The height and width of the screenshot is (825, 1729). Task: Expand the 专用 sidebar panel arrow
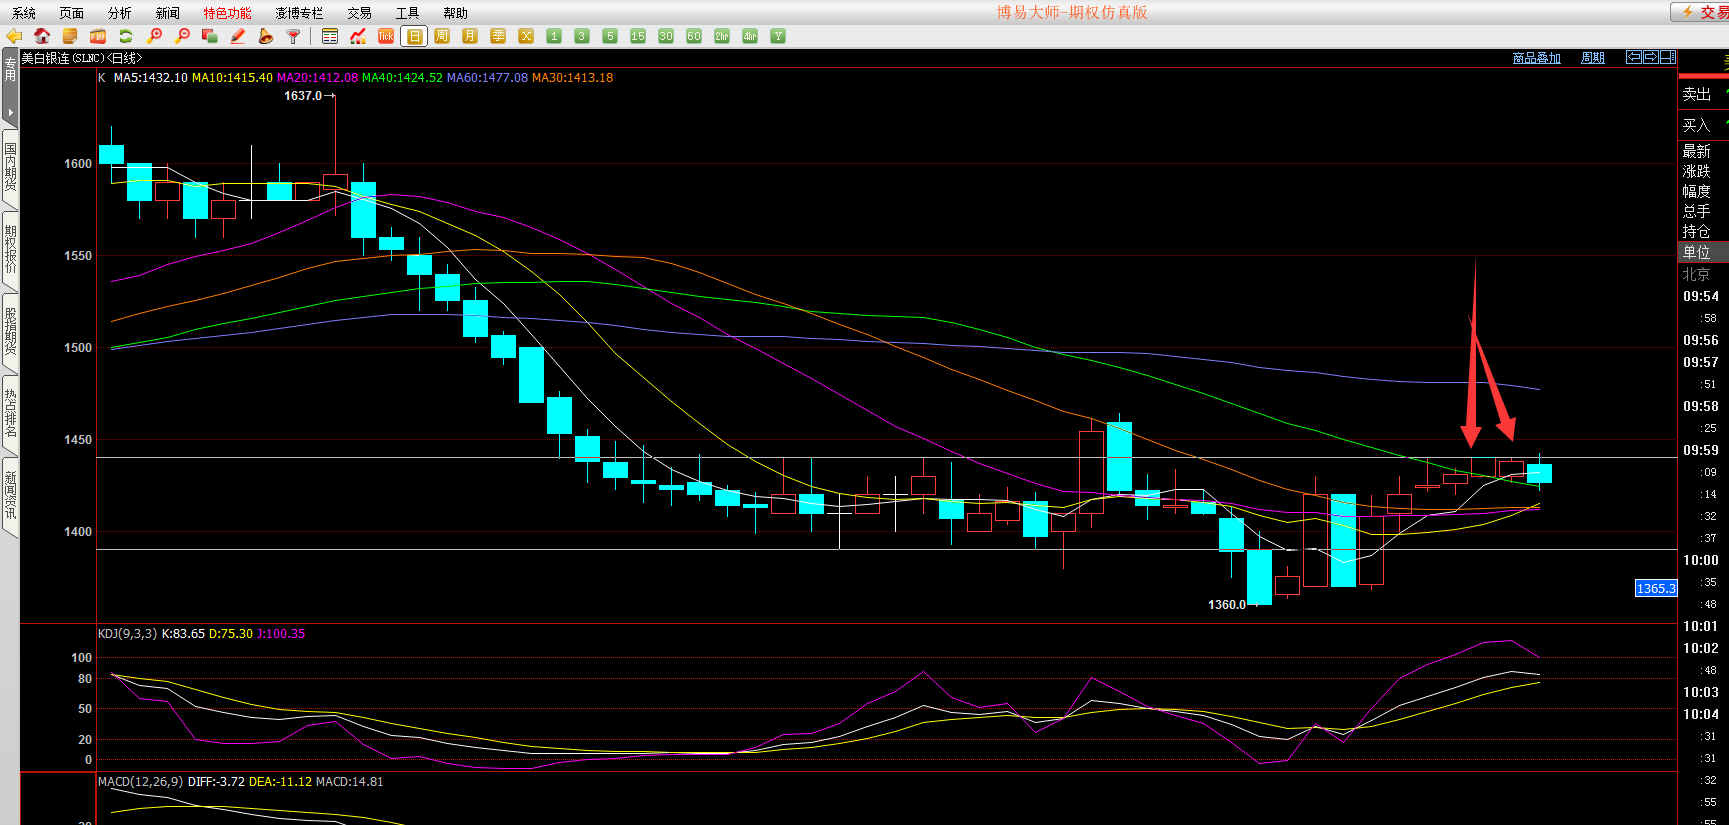(x=10, y=112)
